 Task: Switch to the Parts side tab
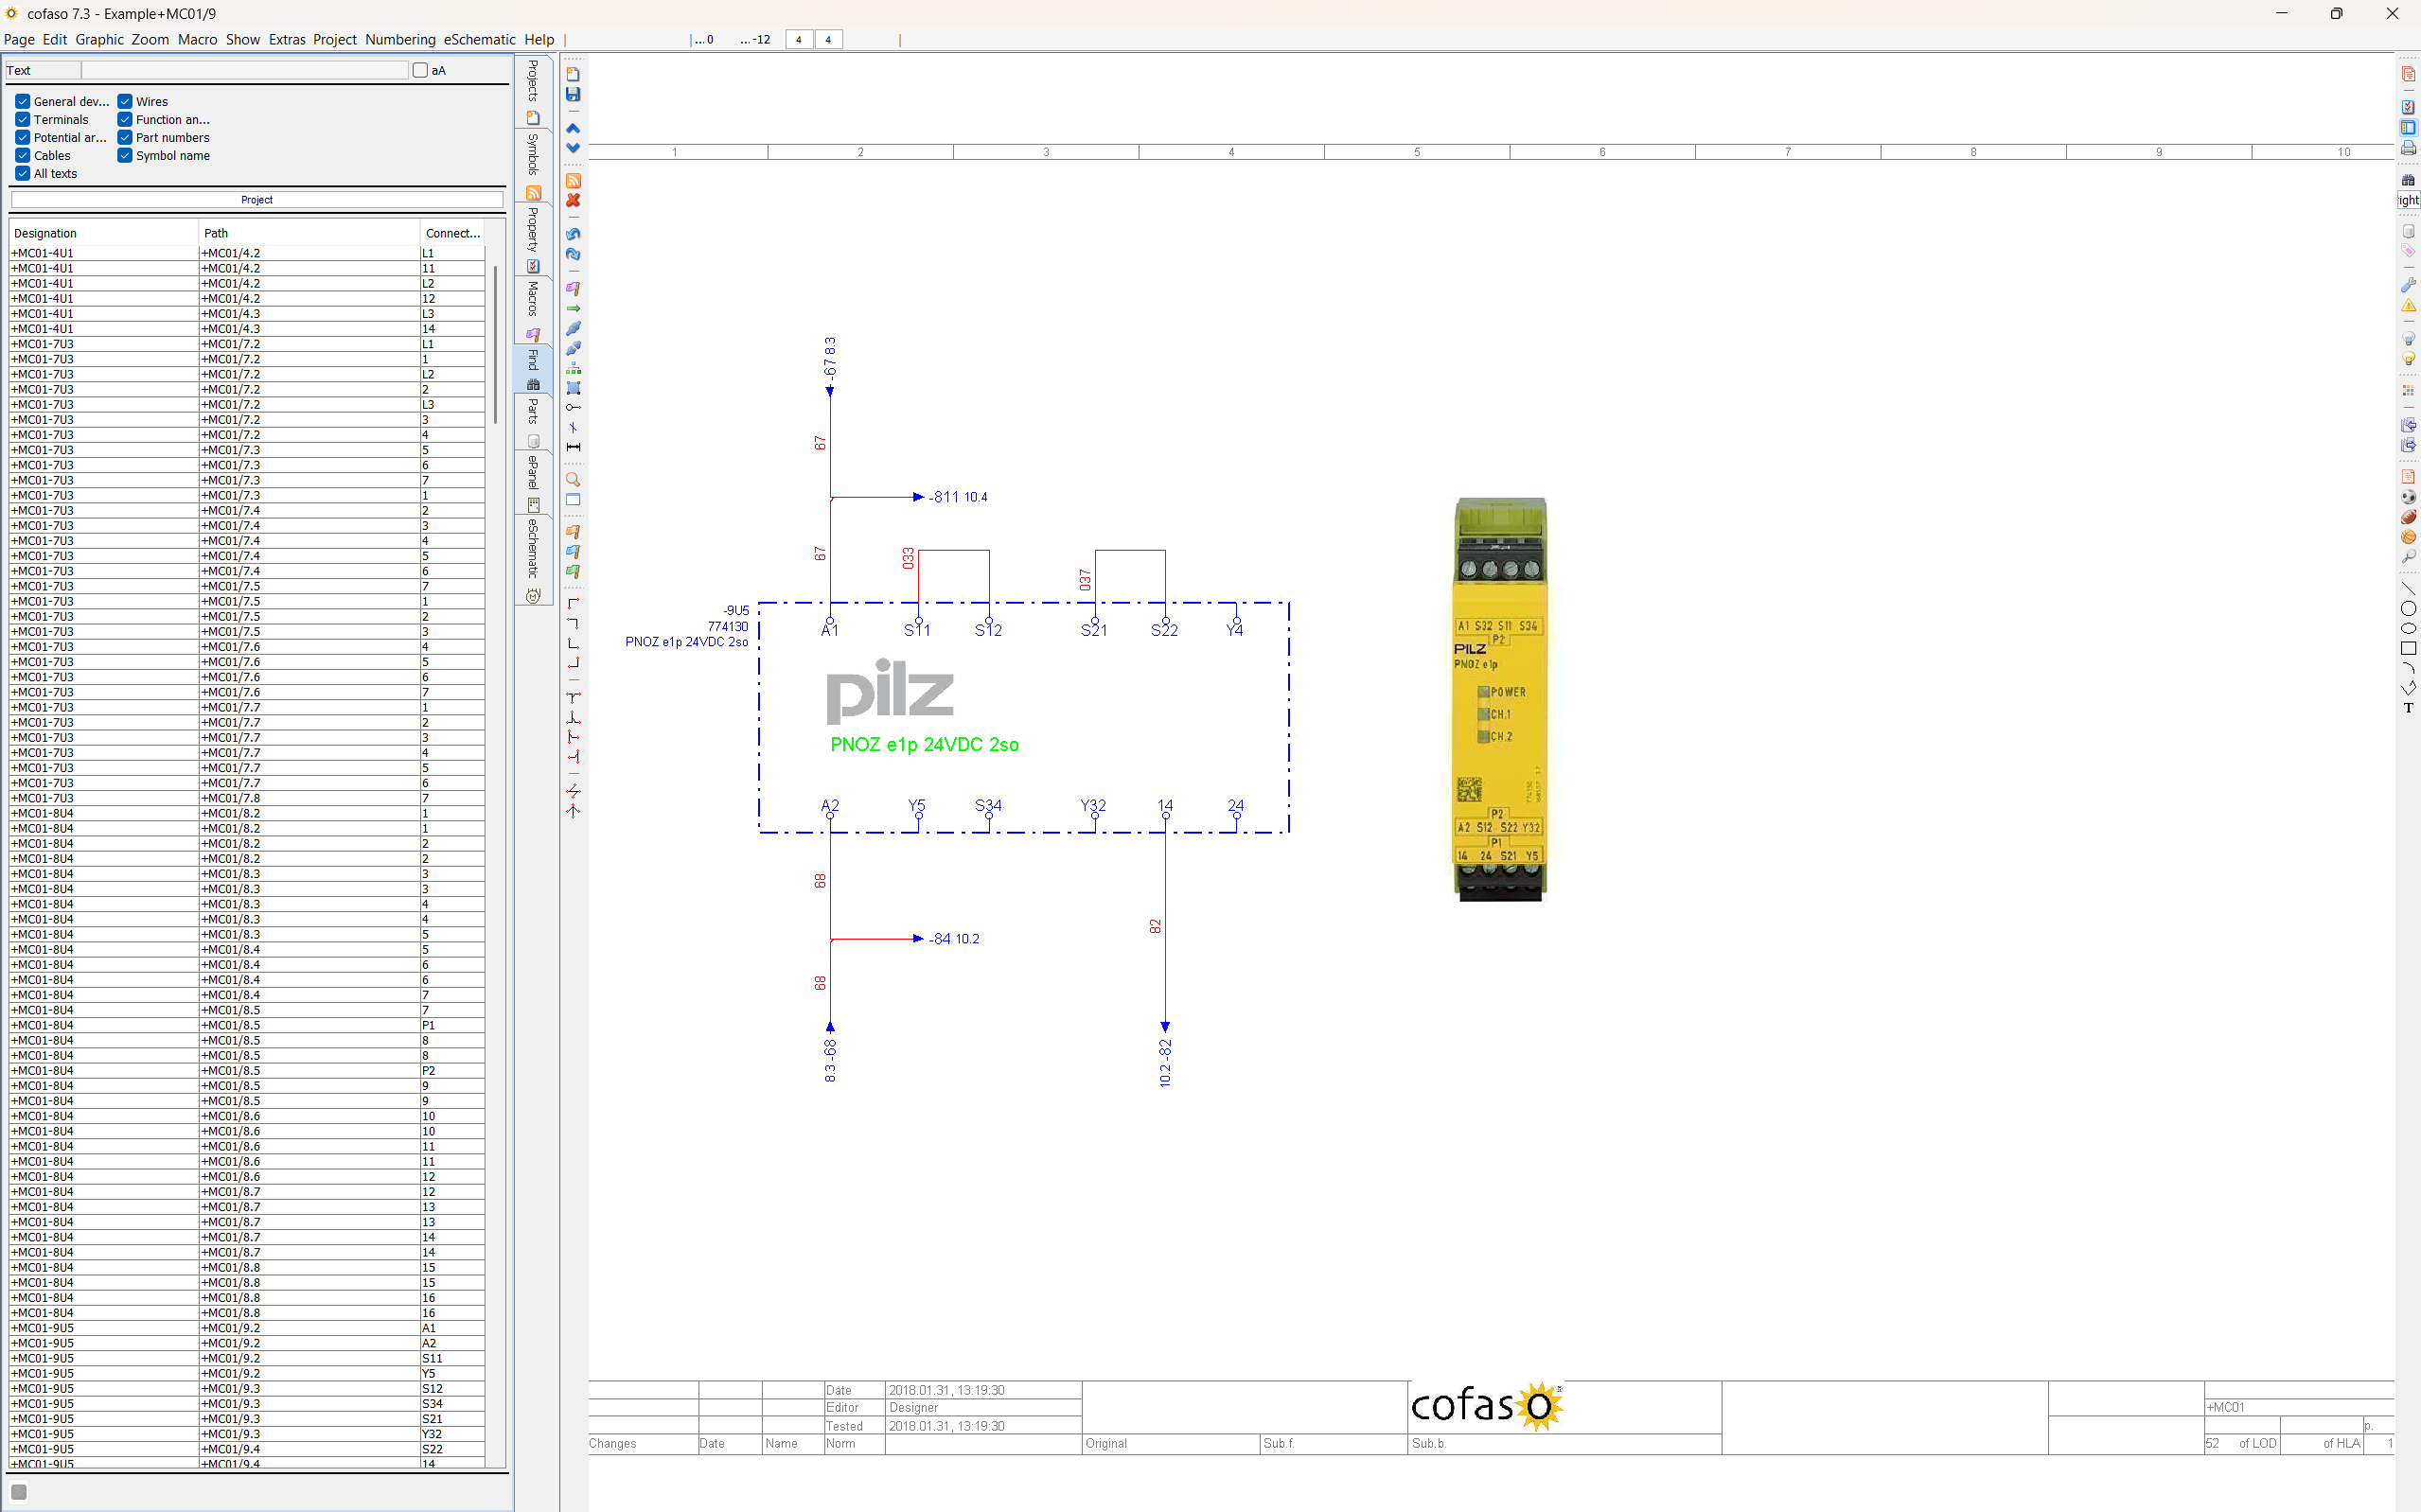tap(533, 422)
